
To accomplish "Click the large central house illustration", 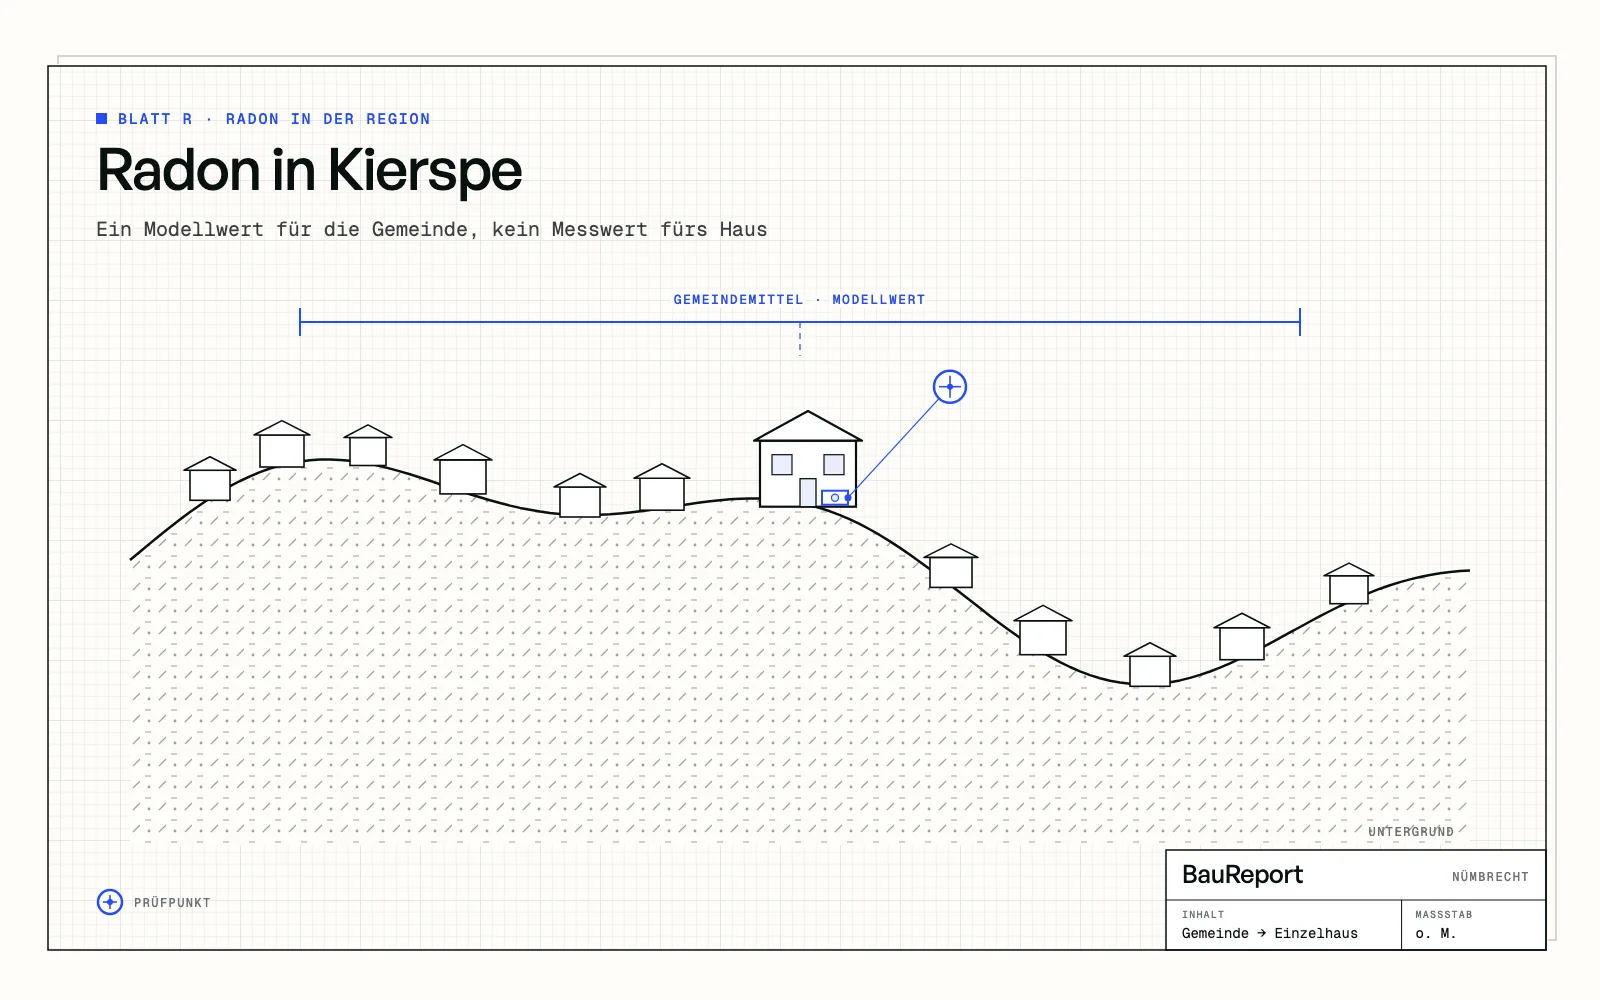I will click(x=808, y=459).
